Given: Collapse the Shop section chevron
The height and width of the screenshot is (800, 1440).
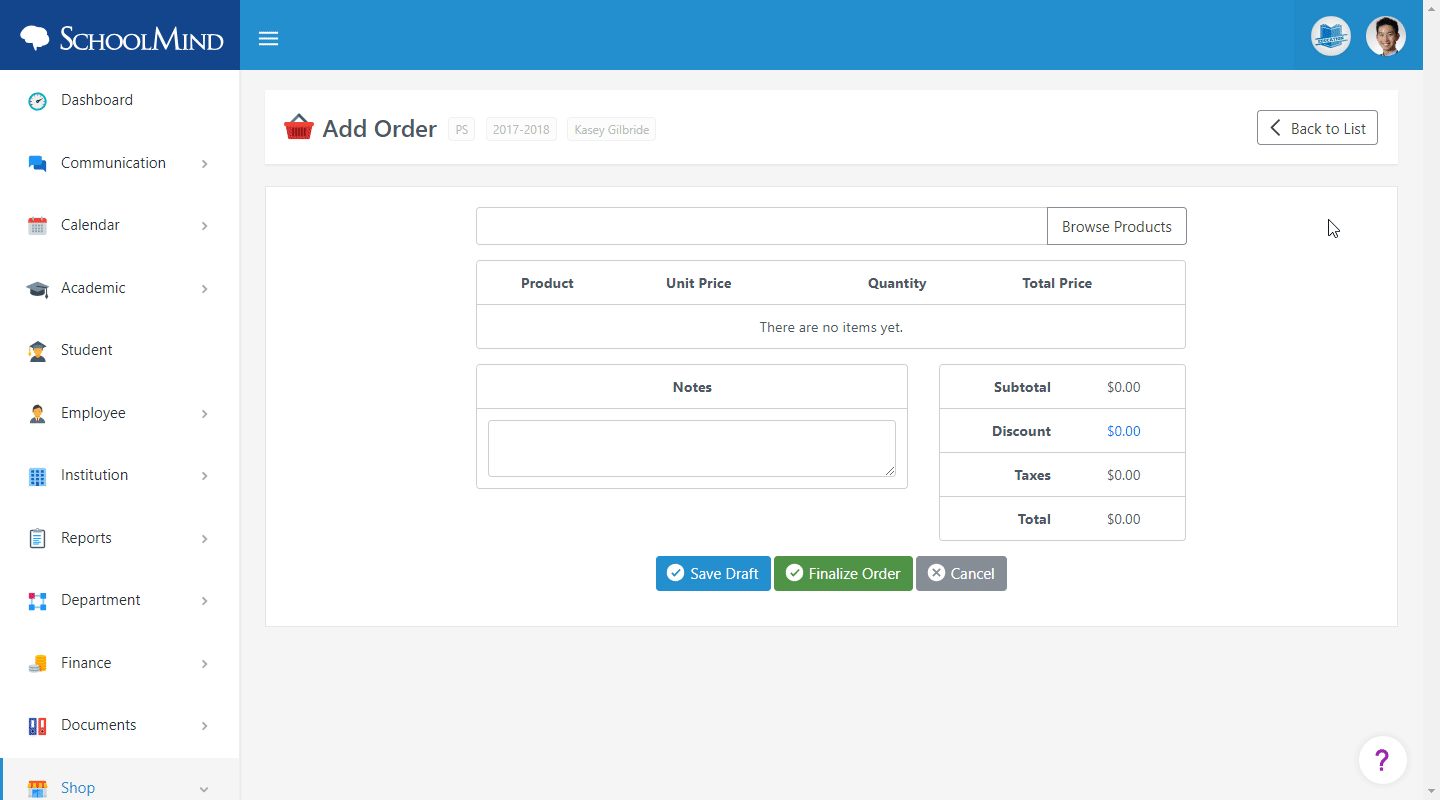Looking at the screenshot, I should pos(205,788).
